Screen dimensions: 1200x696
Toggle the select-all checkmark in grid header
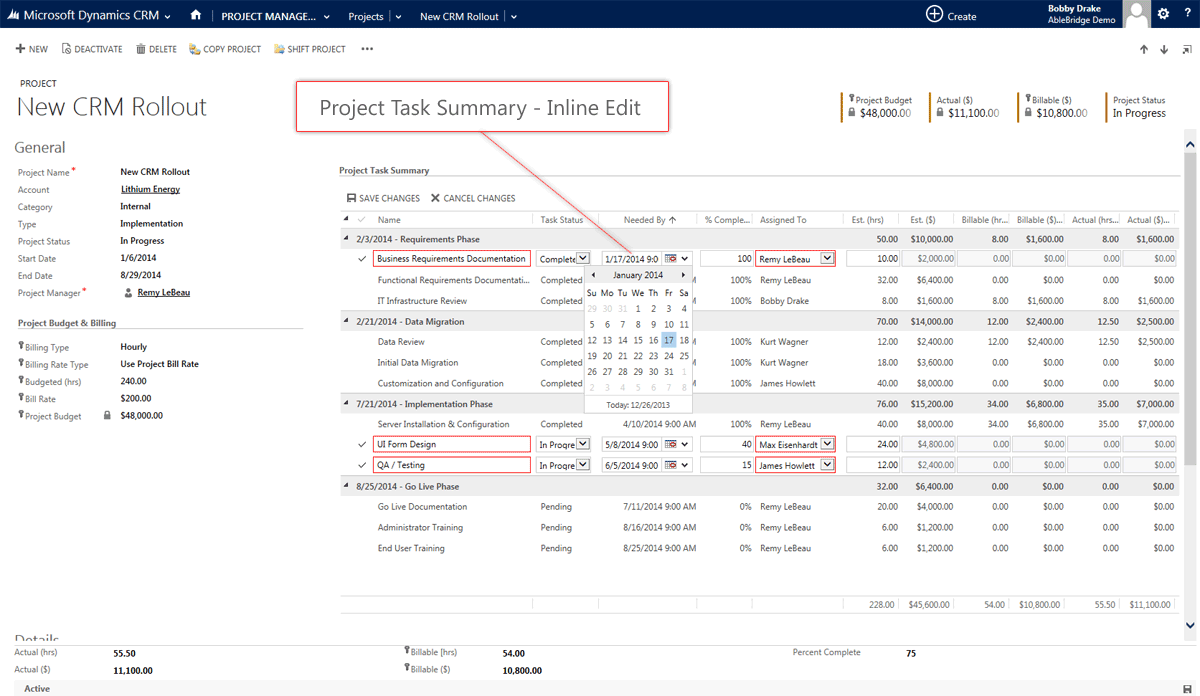point(360,219)
